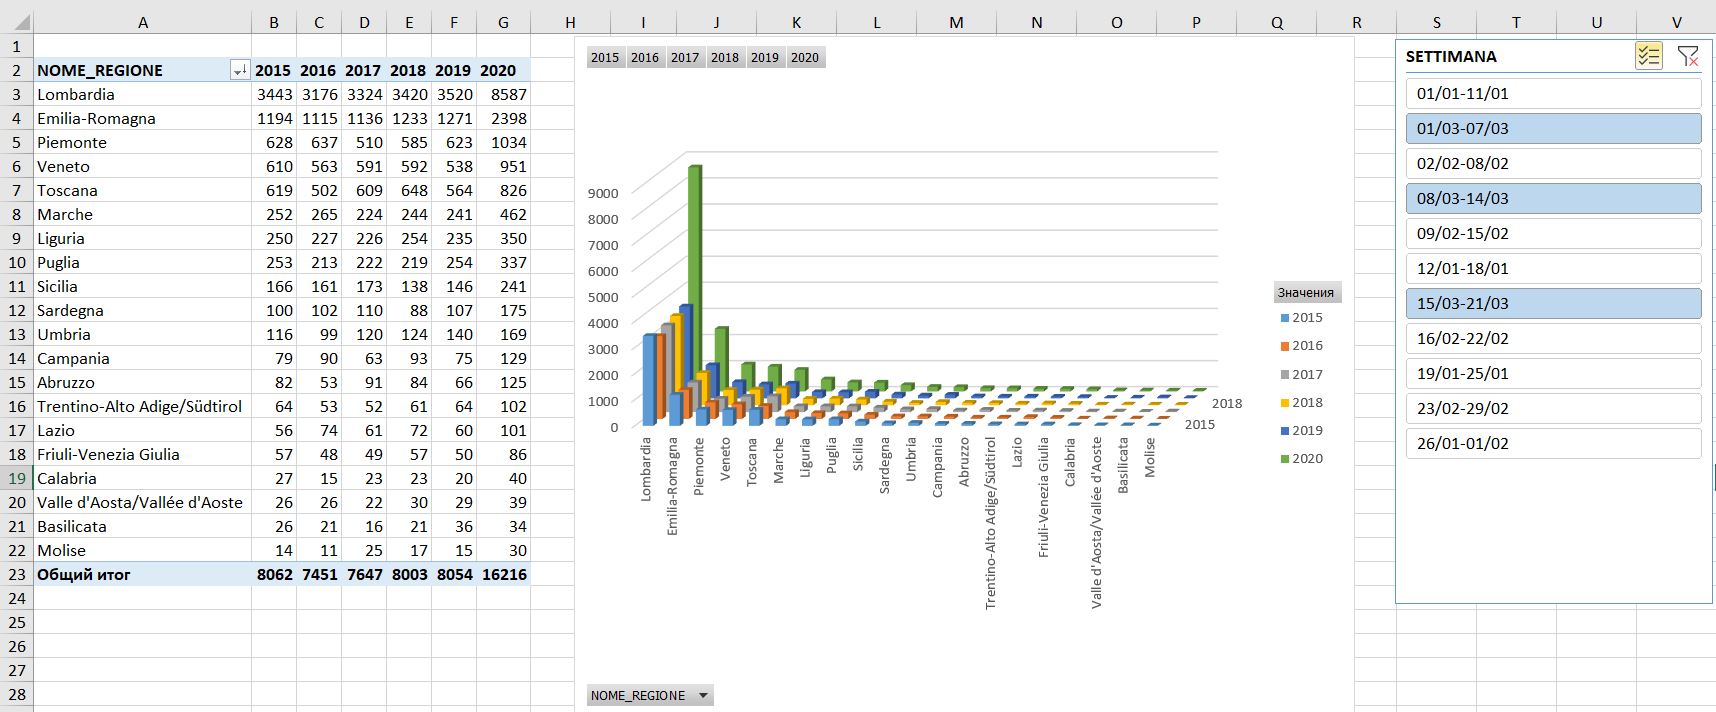Select row 23 header
The height and width of the screenshot is (712, 1716).
pyautogui.click(x=17, y=574)
